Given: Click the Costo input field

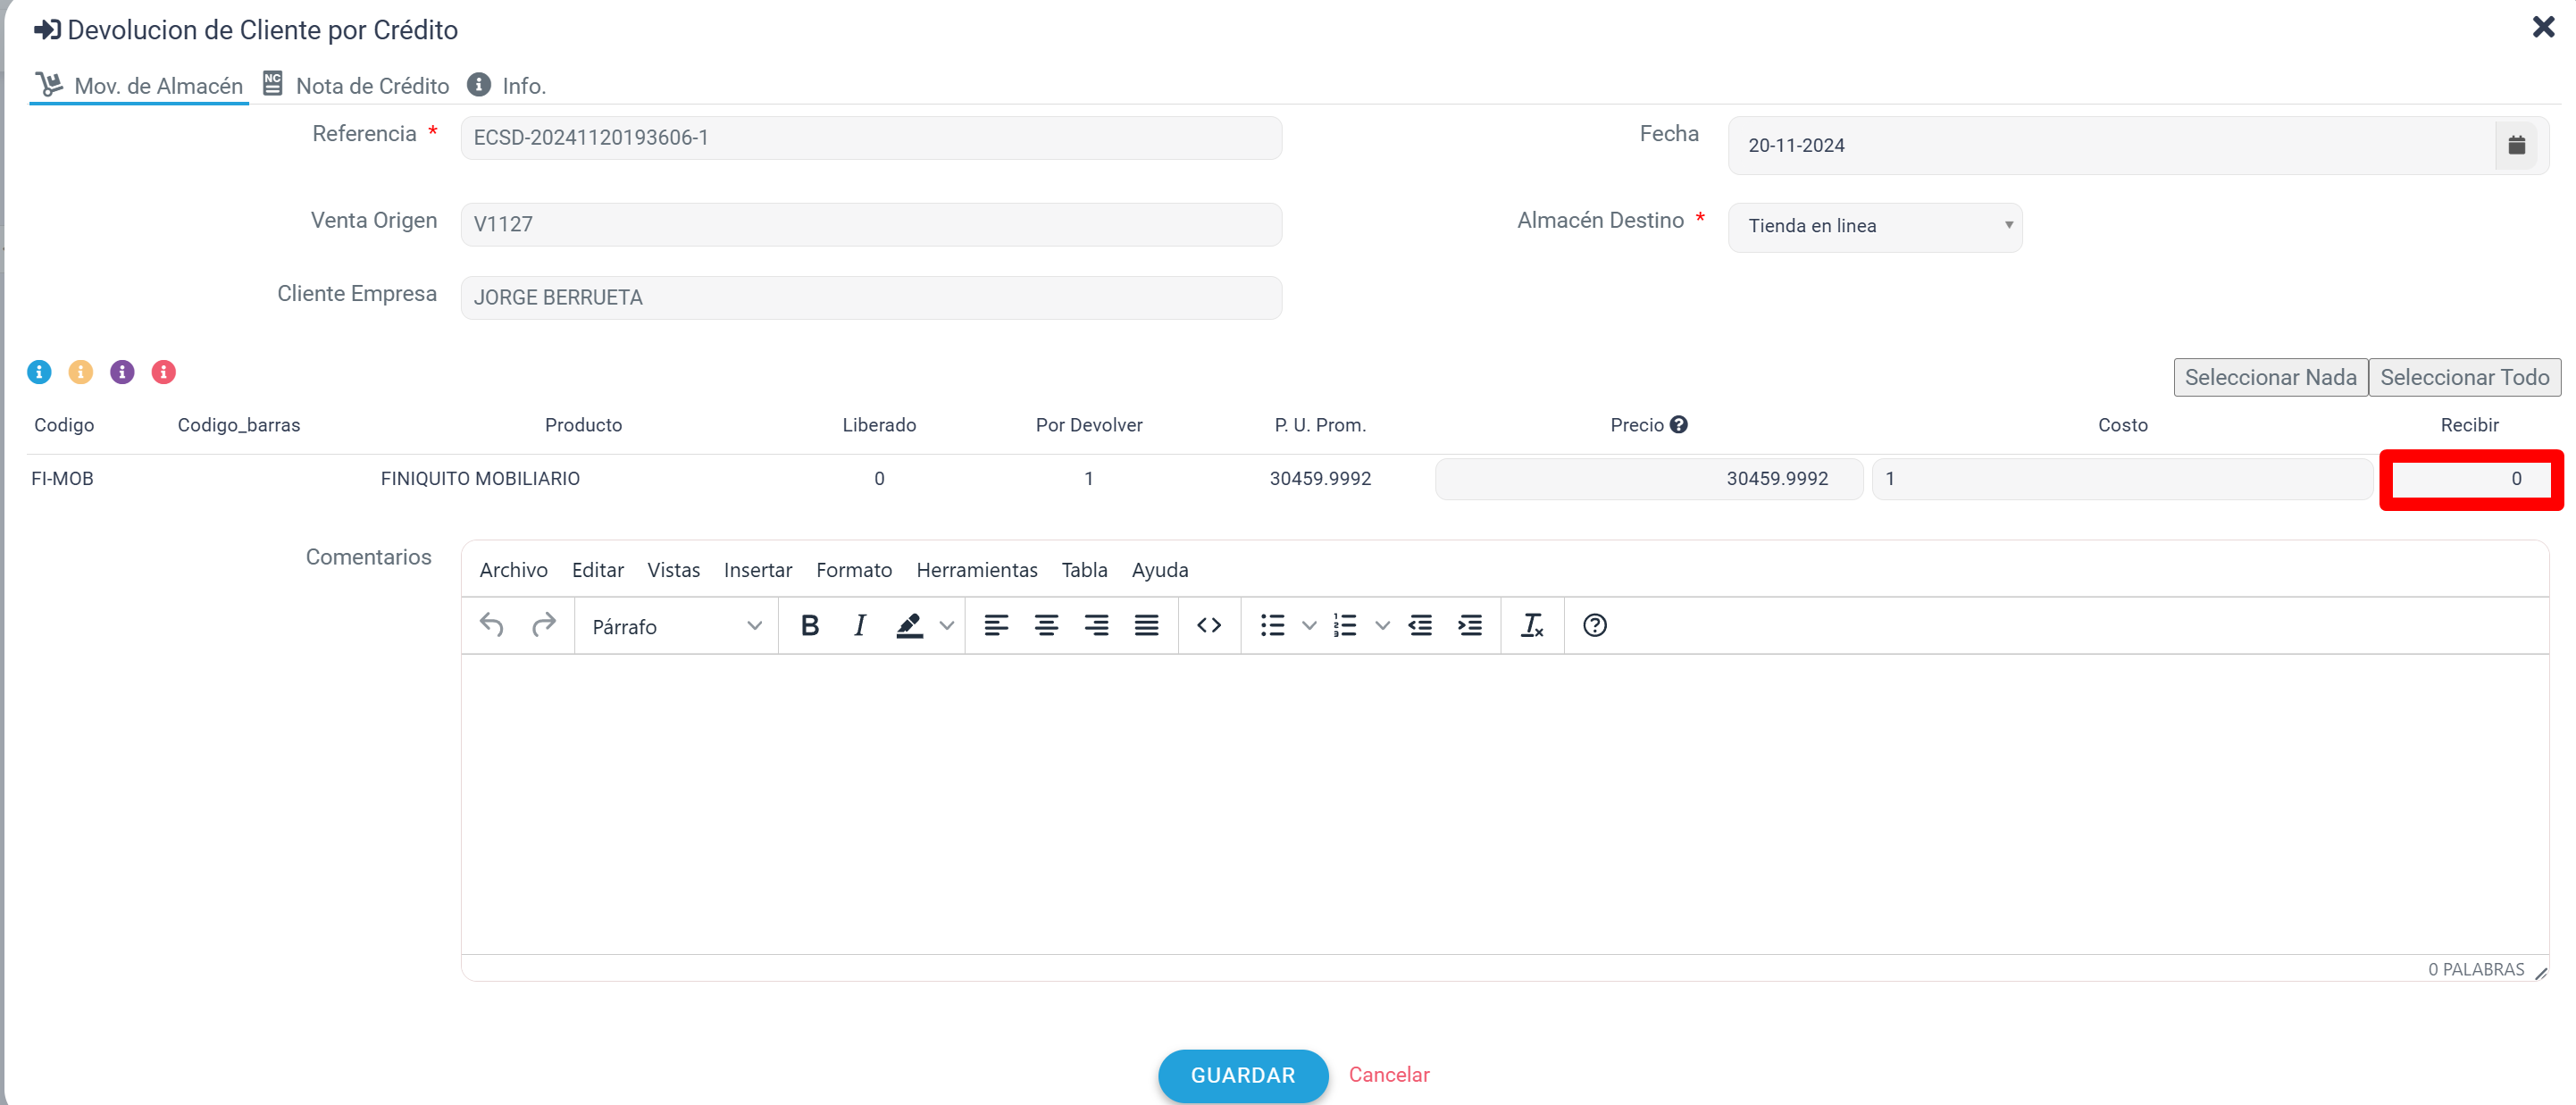Looking at the screenshot, I should click(2122, 479).
